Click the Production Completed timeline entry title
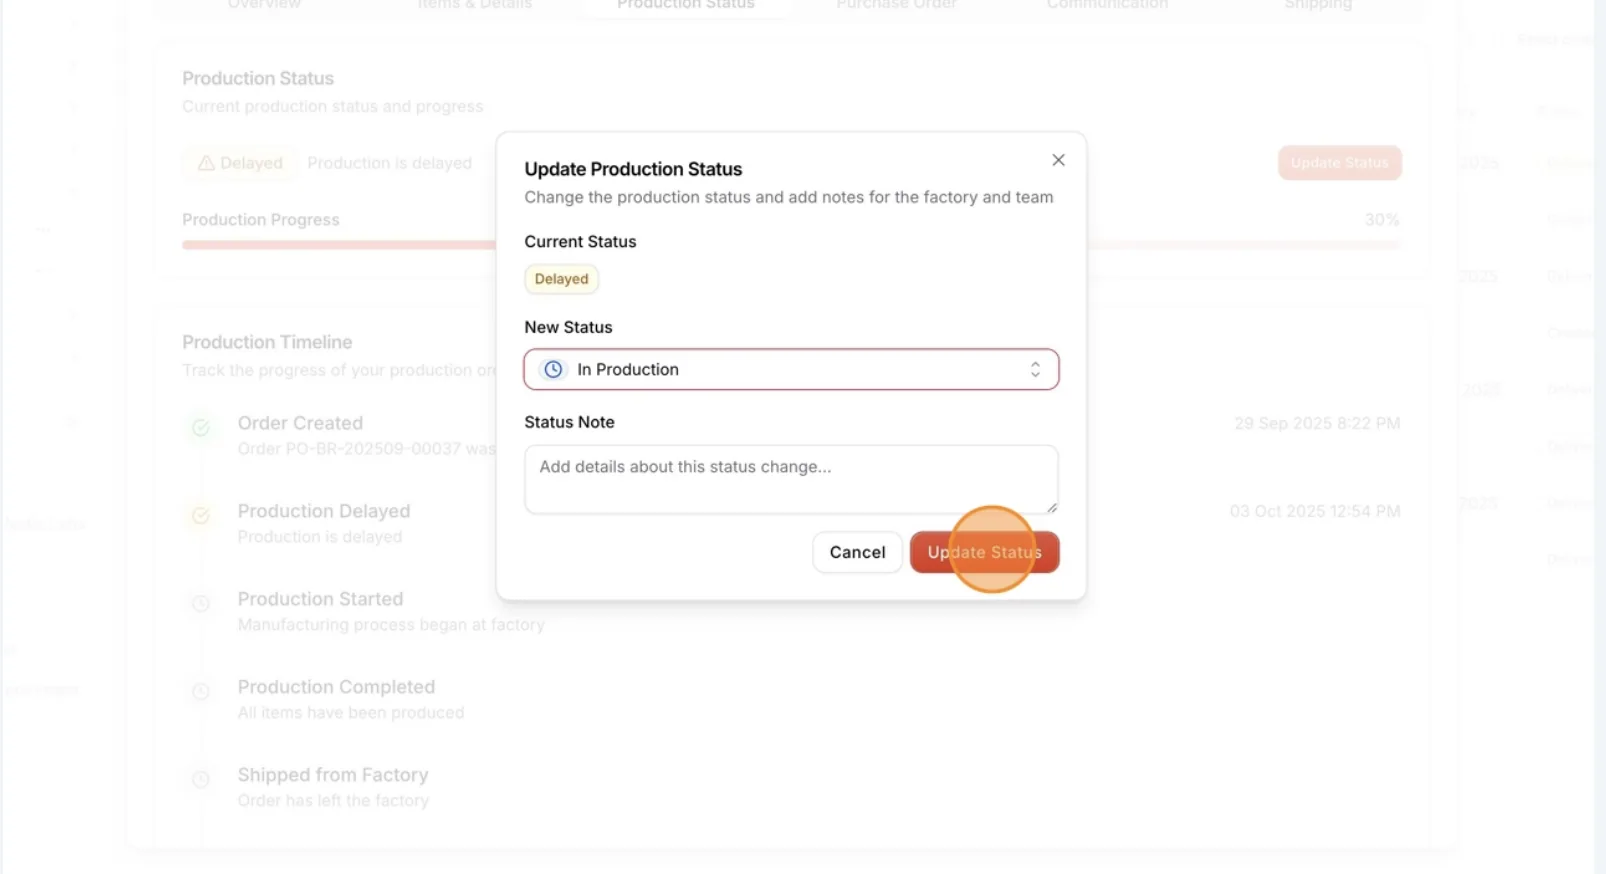Image resolution: width=1606 pixels, height=874 pixels. [x=336, y=687]
